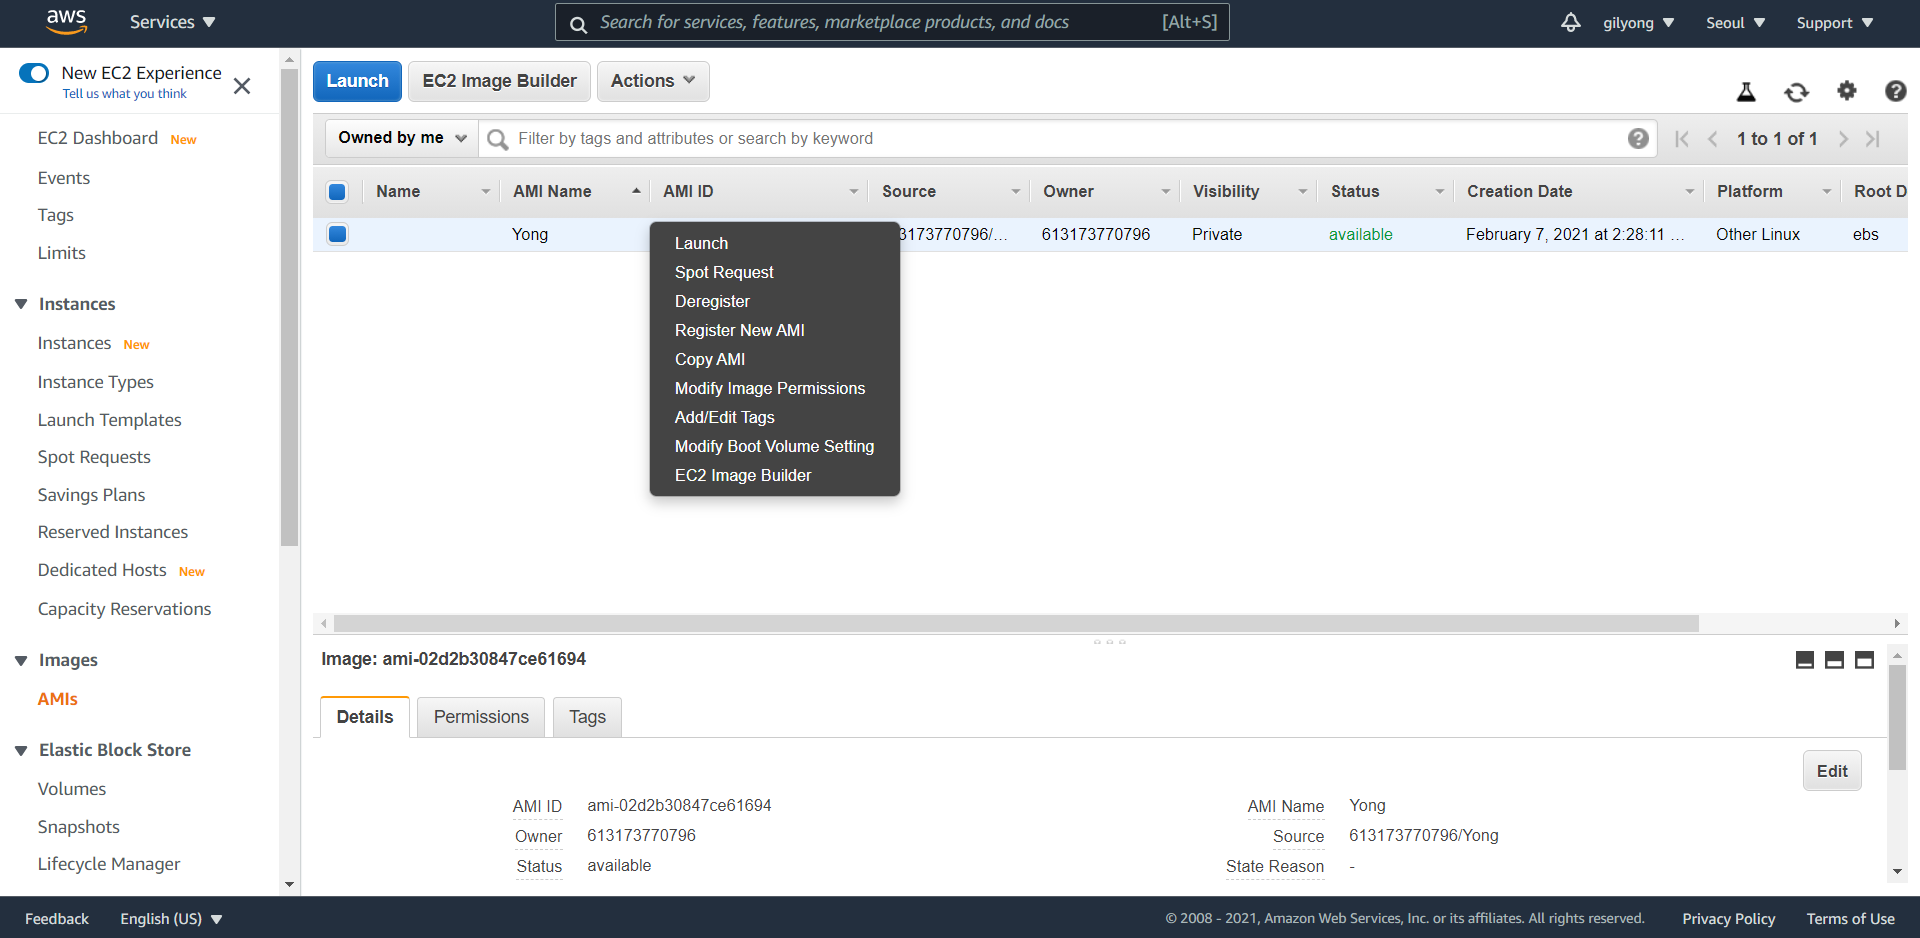
Task: Collapse the Images sidebar section
Action: (x=21, y=660)
